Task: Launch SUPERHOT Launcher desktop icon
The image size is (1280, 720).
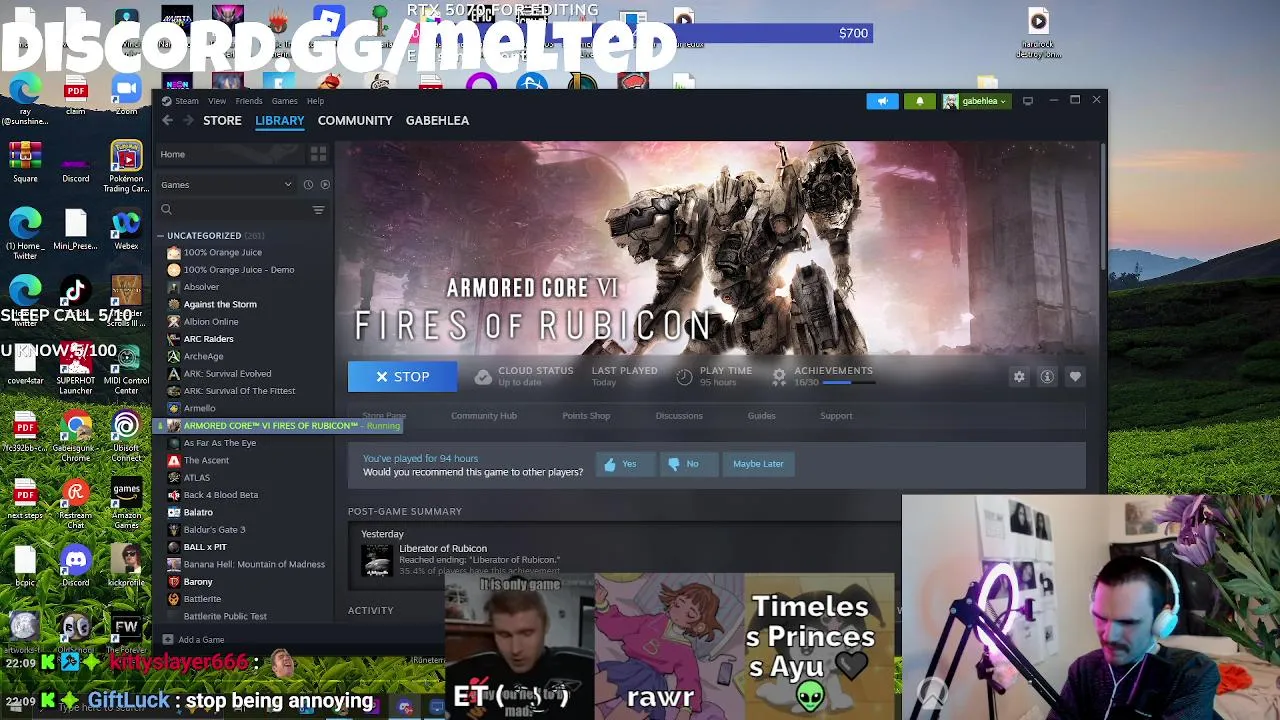Action: point(75,367)
